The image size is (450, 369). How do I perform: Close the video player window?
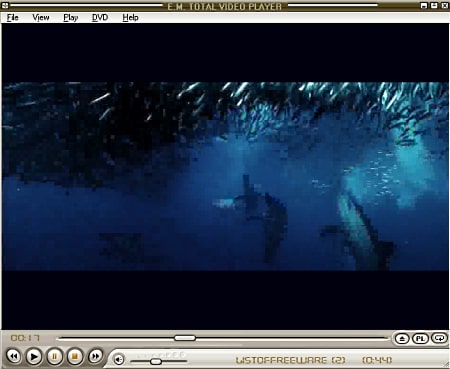(x=445, y=5)
